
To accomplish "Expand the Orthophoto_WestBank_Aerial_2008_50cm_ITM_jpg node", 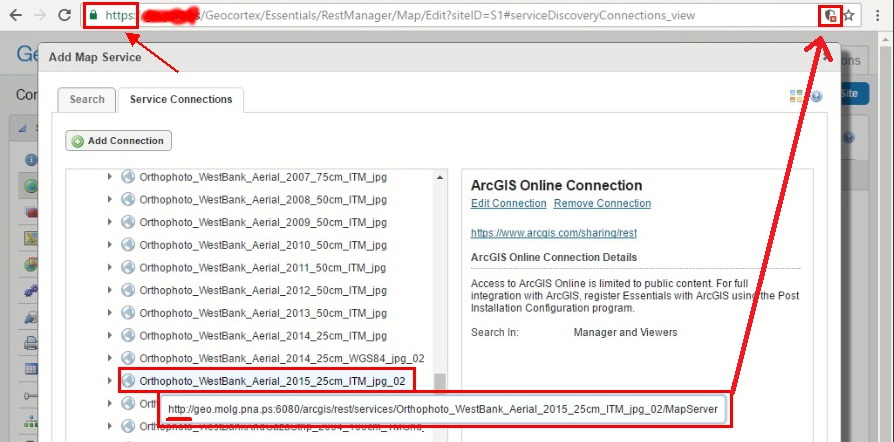I will (x=109, y=200).
